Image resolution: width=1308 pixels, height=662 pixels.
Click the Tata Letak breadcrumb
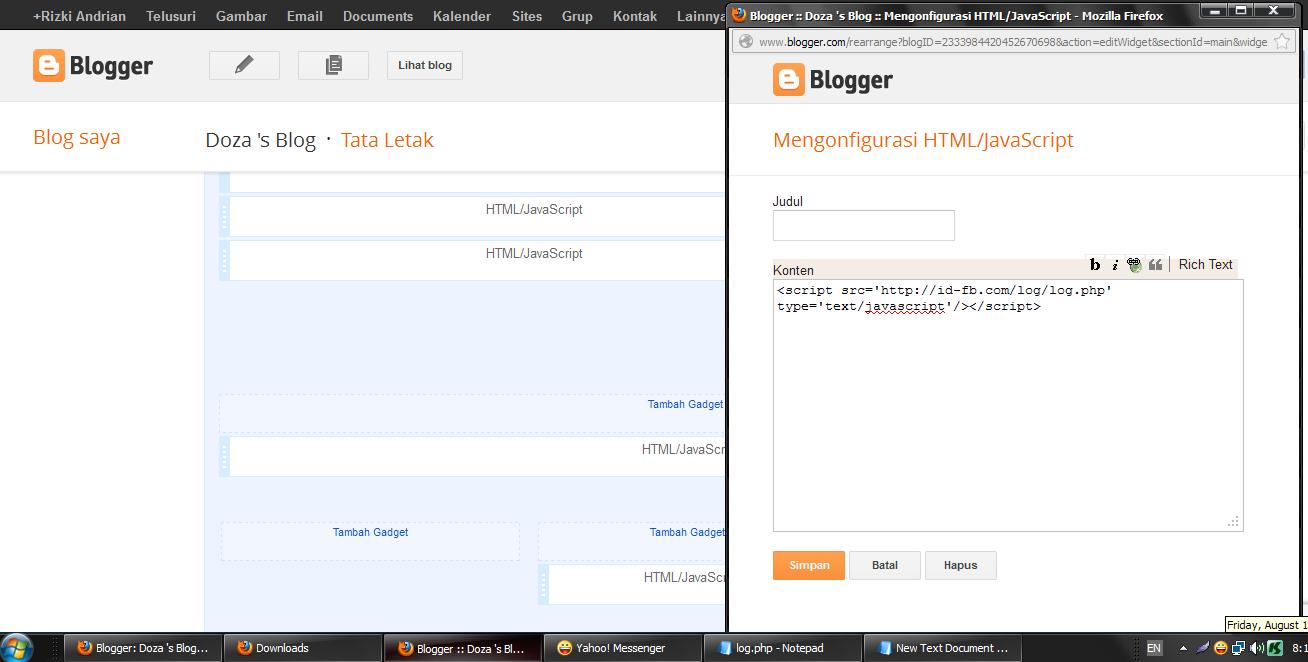click(387, 140)
